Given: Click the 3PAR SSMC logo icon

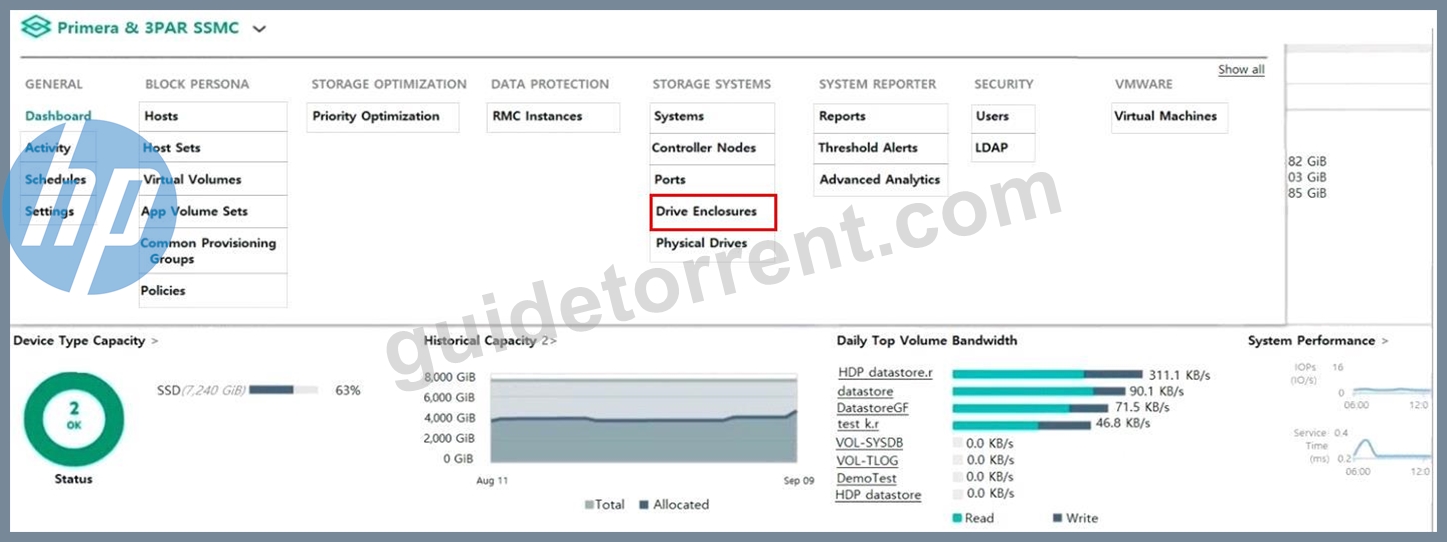Looking at the screenshot, I should (x=35, y=28).
